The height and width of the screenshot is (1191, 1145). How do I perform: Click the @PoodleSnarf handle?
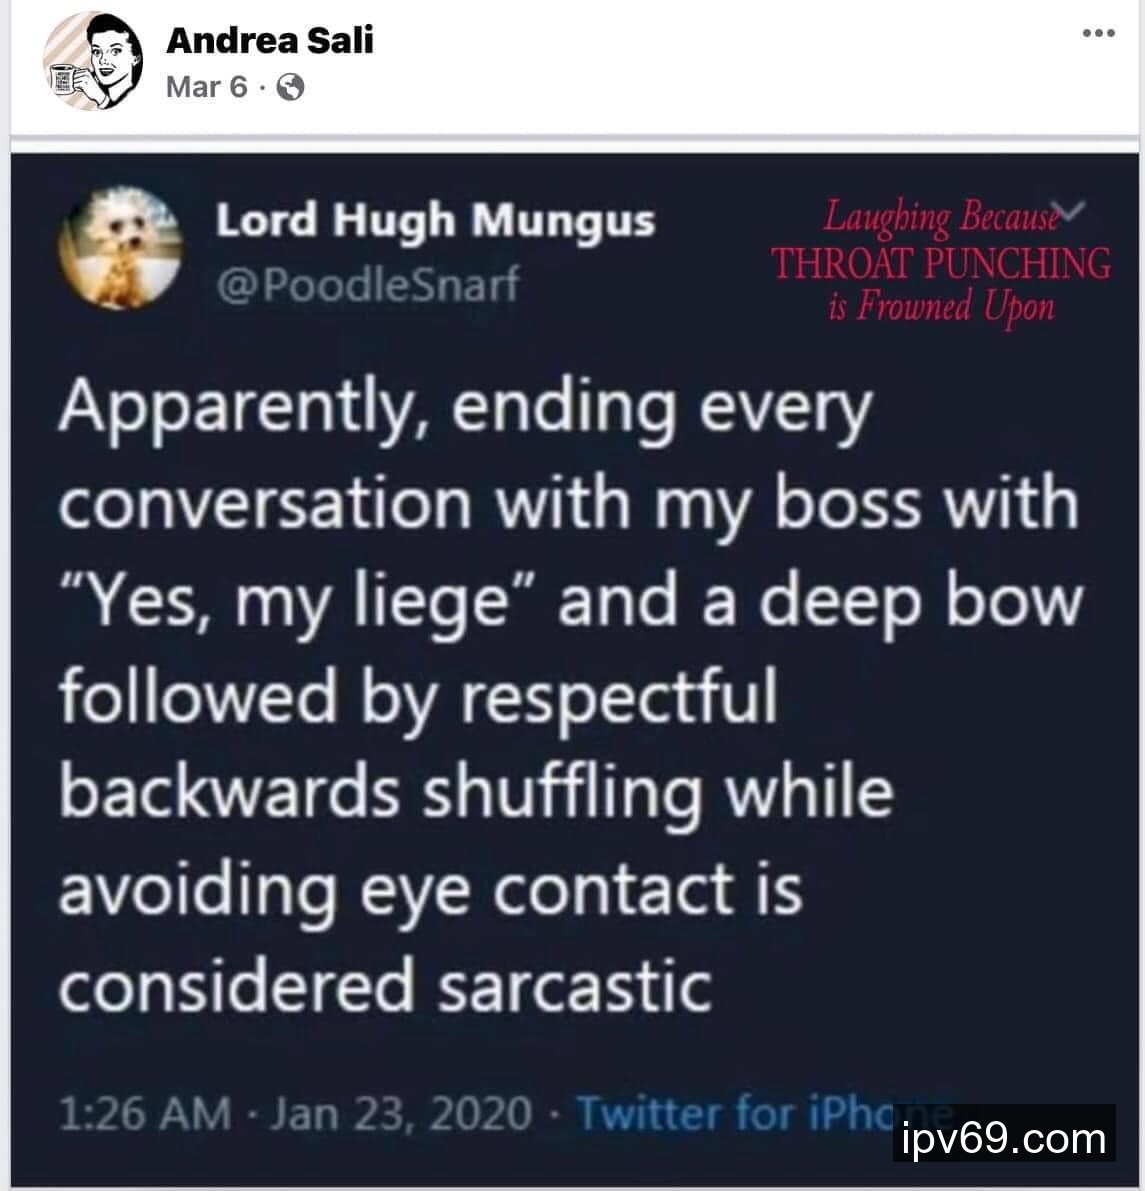point(368,284)
